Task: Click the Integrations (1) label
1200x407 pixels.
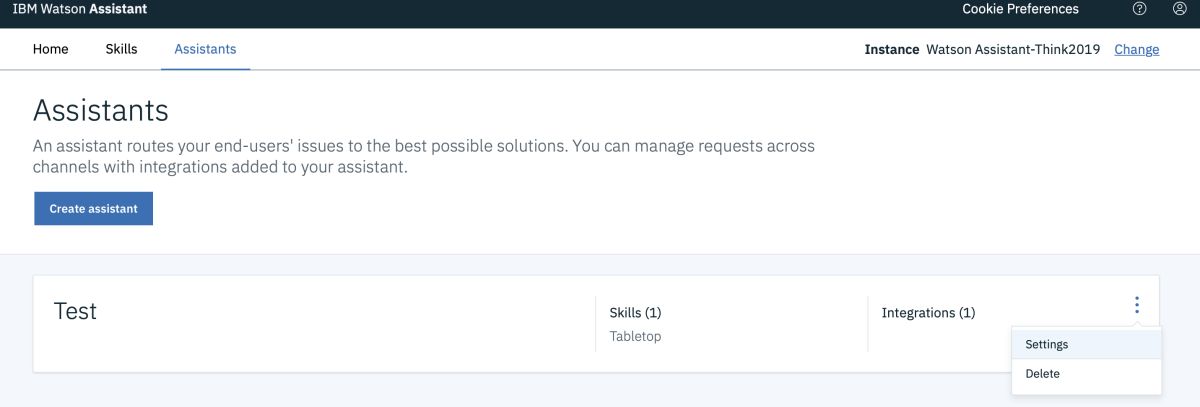Action: click(x=928, y=313)
